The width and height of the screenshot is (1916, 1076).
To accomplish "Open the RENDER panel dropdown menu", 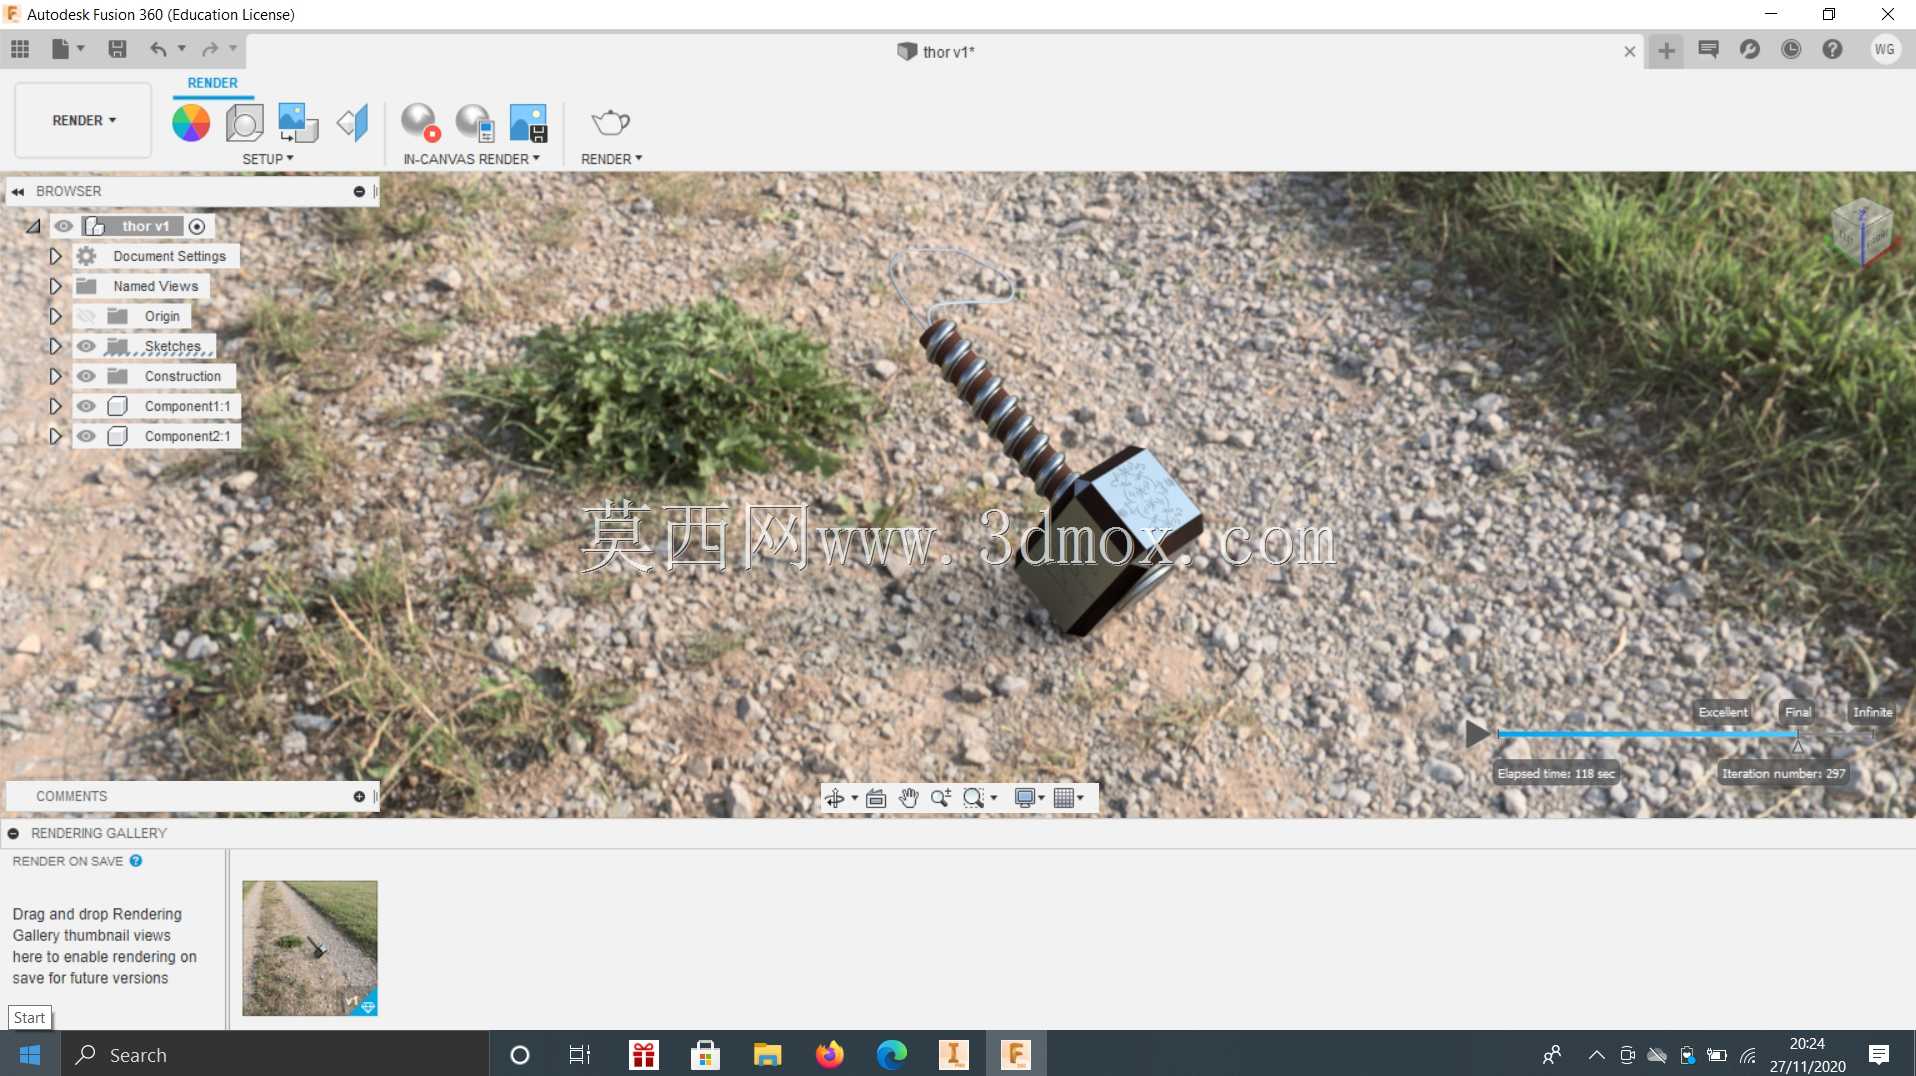I will [x=611, y=159].
